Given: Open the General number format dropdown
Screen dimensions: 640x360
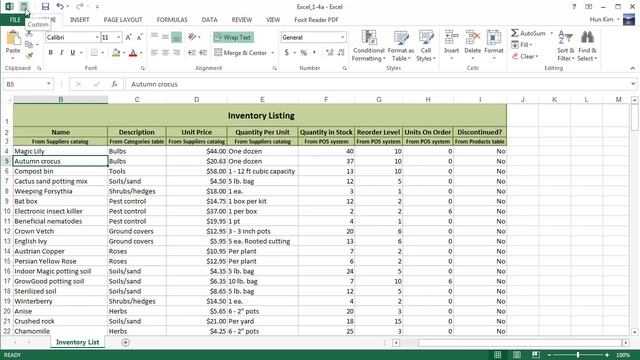Looking at the screenshot, I should pos(342,37).
